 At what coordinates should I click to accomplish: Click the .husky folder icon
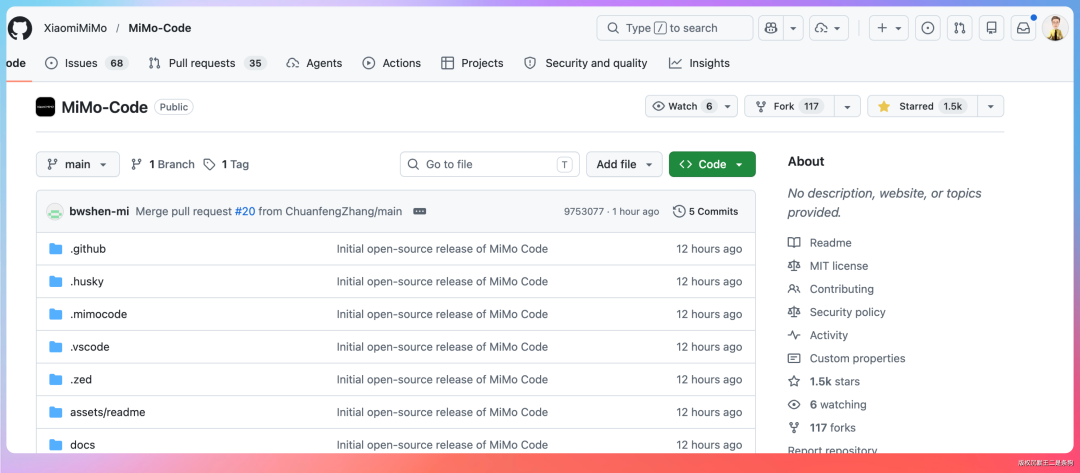click(56, 282)
